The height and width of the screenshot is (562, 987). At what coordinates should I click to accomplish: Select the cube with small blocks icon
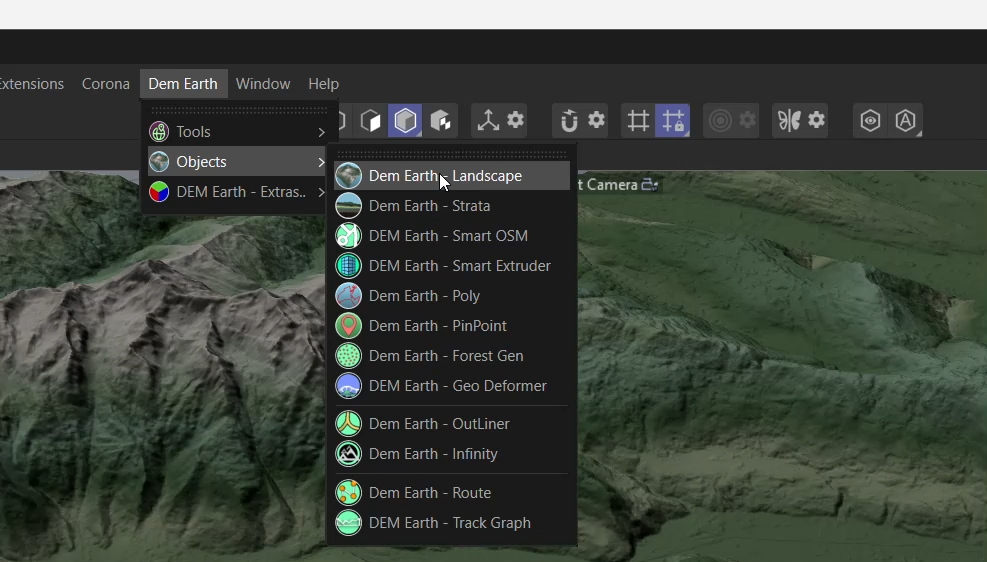coord(440,120)
